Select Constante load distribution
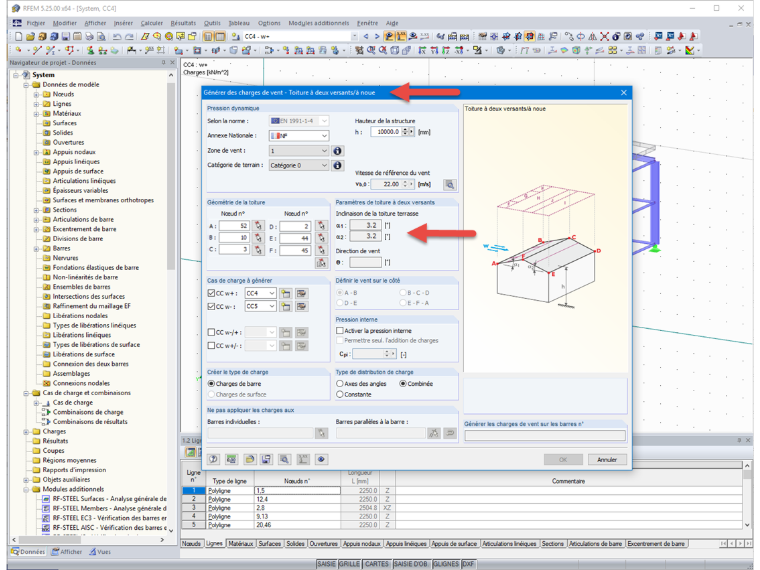The width and height of the screenshot is (760, 570). pos(340,395)
